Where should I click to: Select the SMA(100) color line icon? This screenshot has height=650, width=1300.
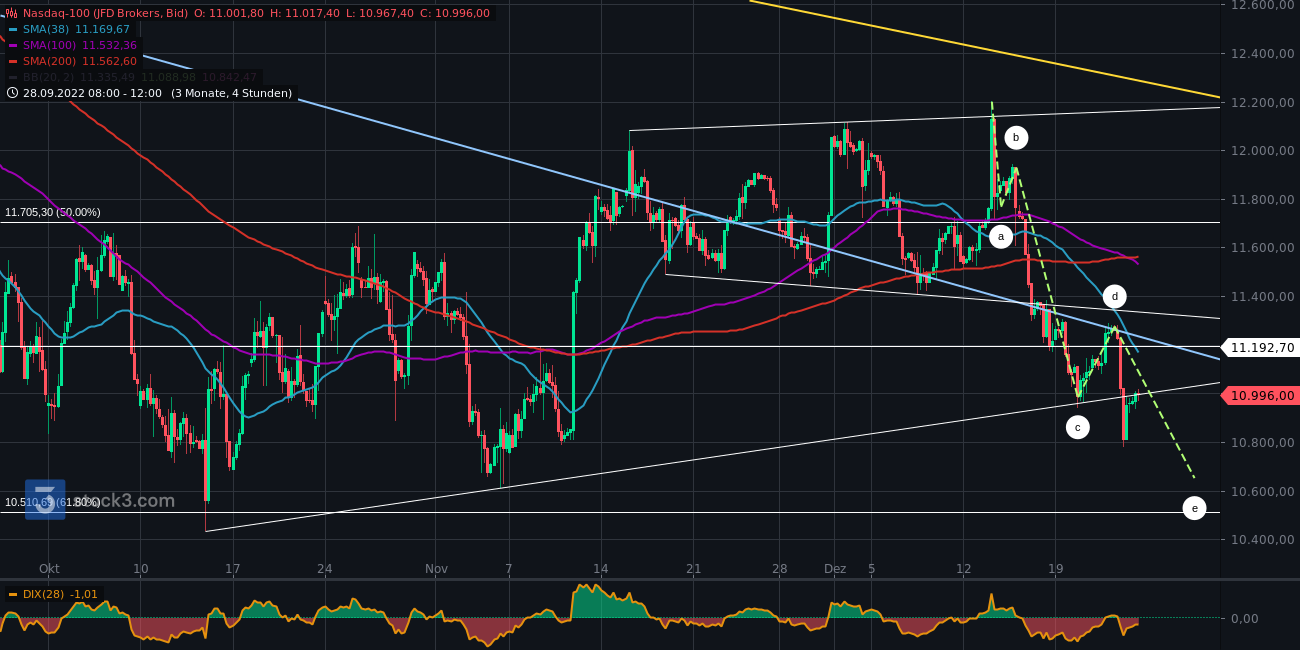pyautogui.click(x=12, y=45)
